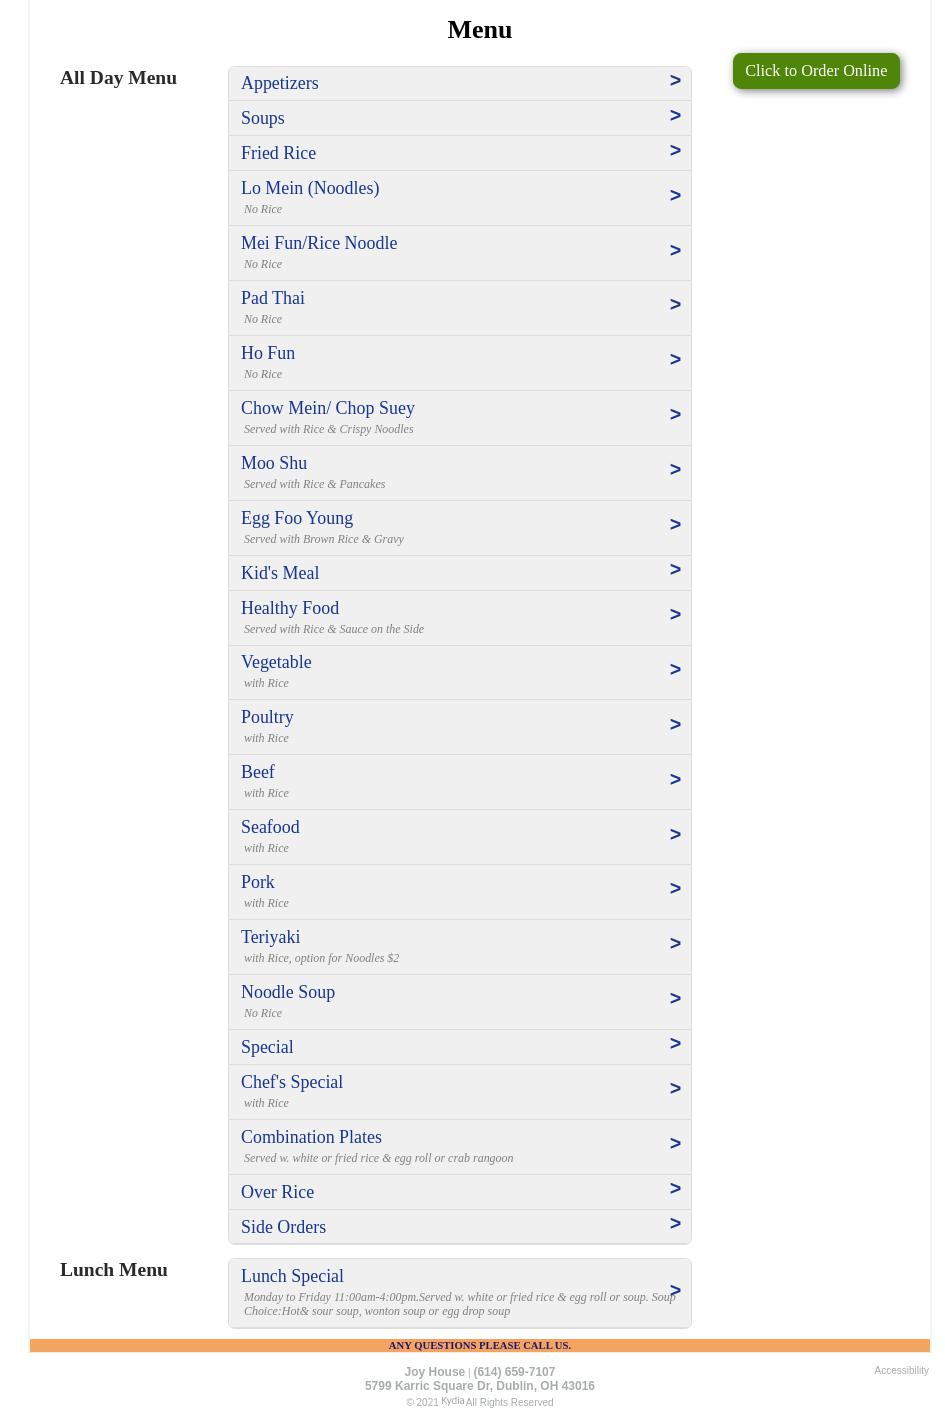Click the Accessibility link in footer
Image resolution: width=945 pixels, height=1415 pixels.
pyautogui.click(x=901, y=1370)
